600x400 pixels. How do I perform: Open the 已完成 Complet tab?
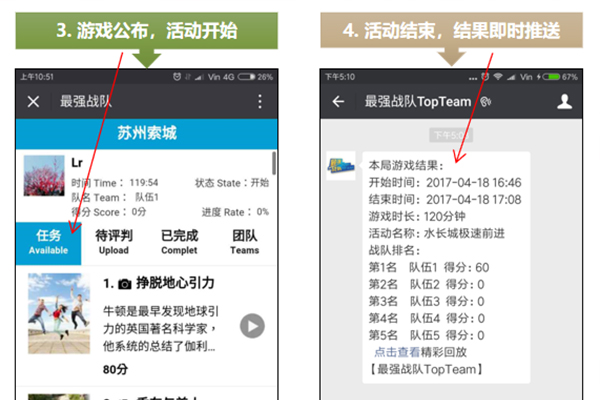[x=179, y=243]
